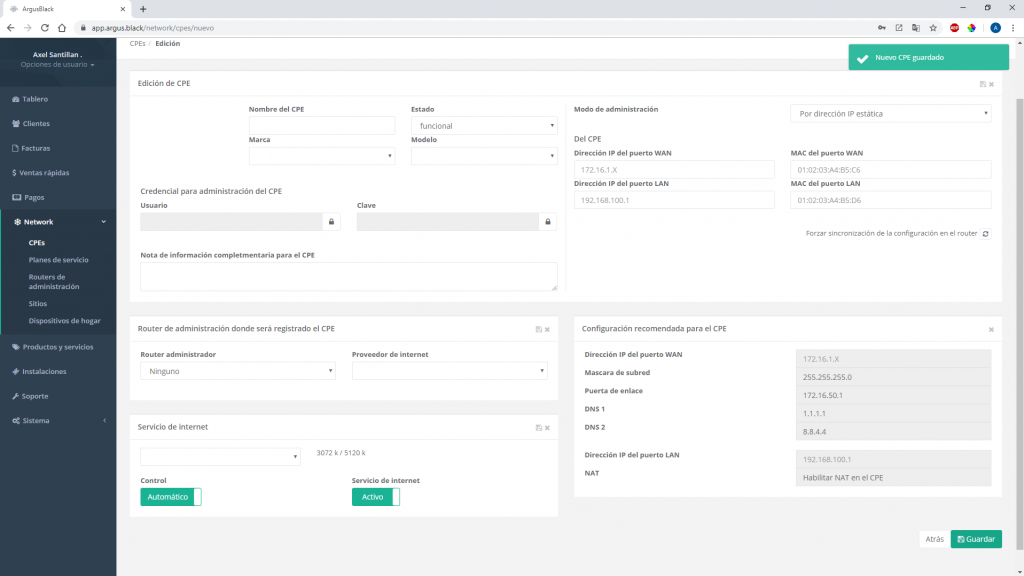Click the lock icon beside Usuario
Screen dimensions: 1024x576
331,221
